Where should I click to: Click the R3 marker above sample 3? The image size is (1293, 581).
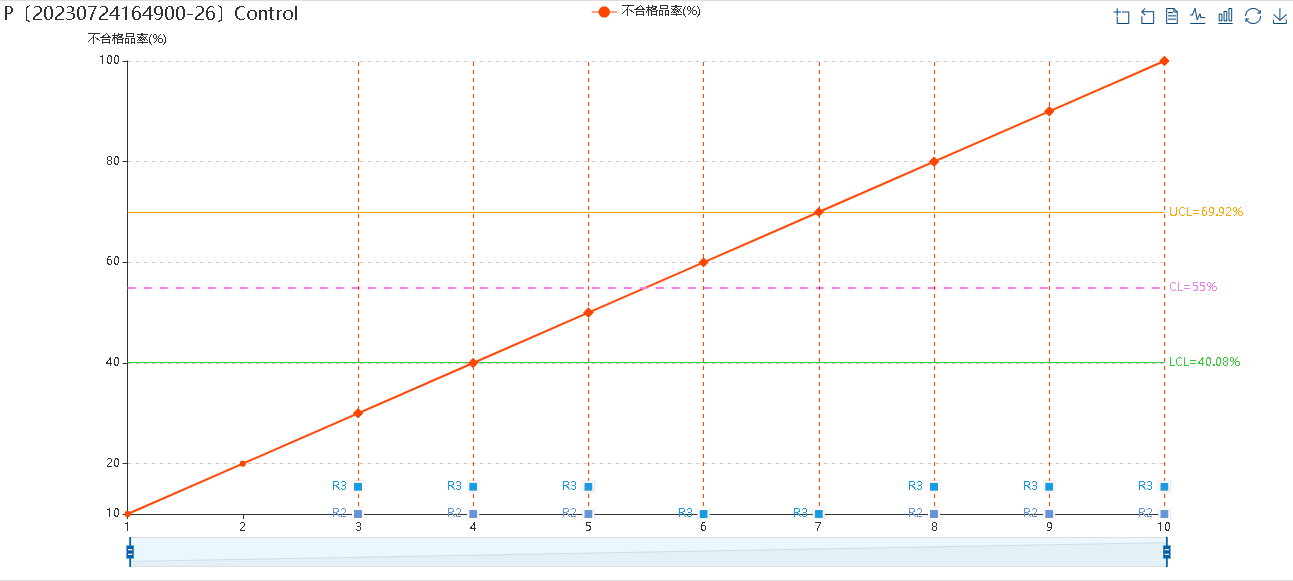point(358,487)
